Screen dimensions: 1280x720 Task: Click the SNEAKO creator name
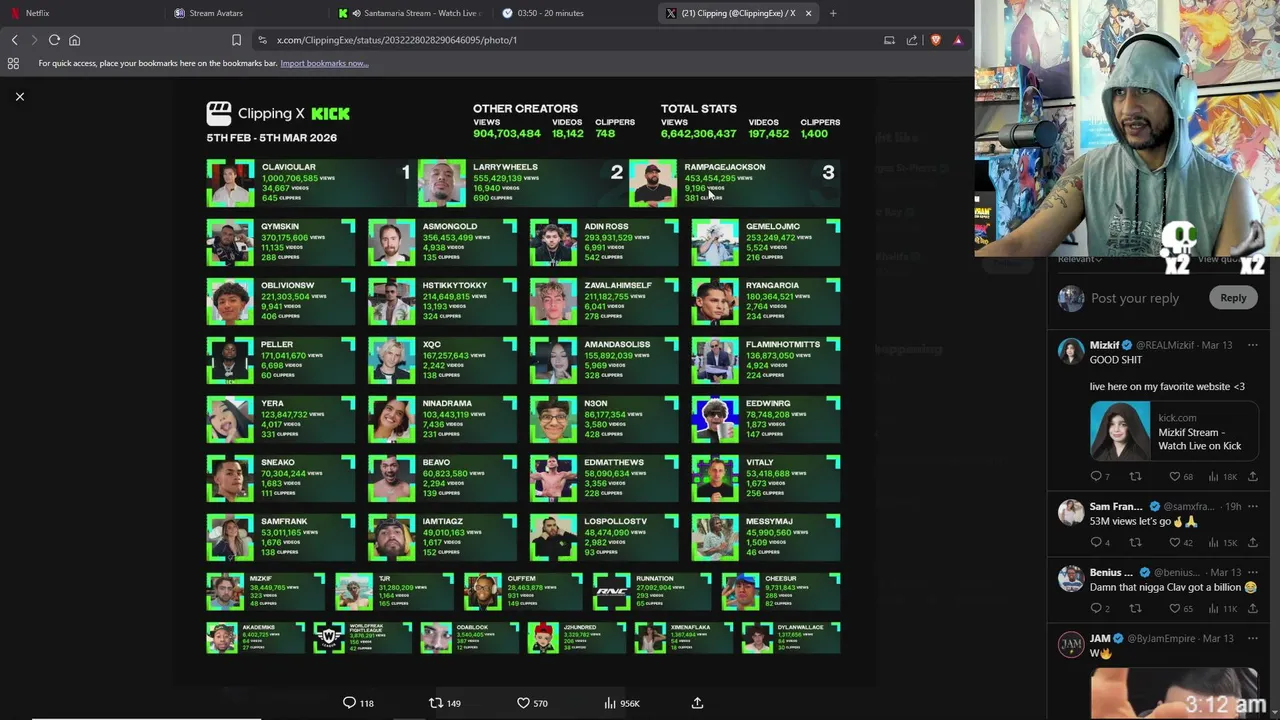tap(278, 463)
